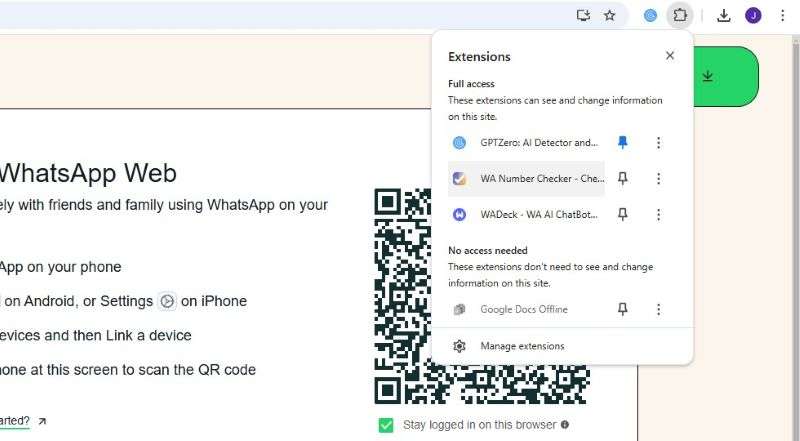Click the WADeck icon in extensions list
The width and height of the screenshot is (800, 441).
(x=459, y=215)
